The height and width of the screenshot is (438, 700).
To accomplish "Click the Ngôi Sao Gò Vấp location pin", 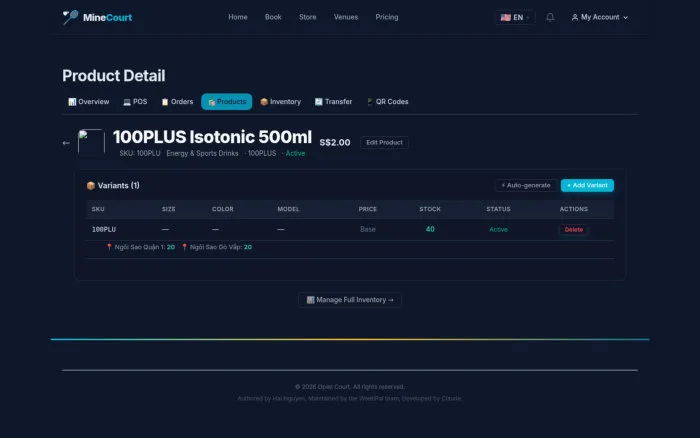I will (184, 247).
